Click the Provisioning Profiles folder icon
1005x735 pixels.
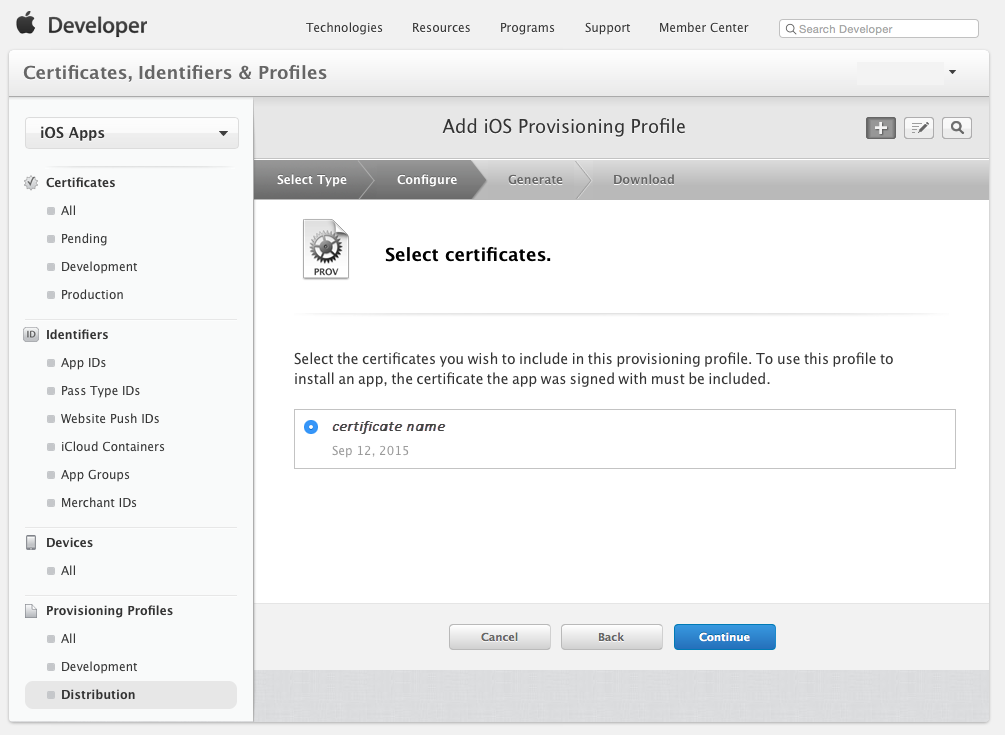(29, 610)
